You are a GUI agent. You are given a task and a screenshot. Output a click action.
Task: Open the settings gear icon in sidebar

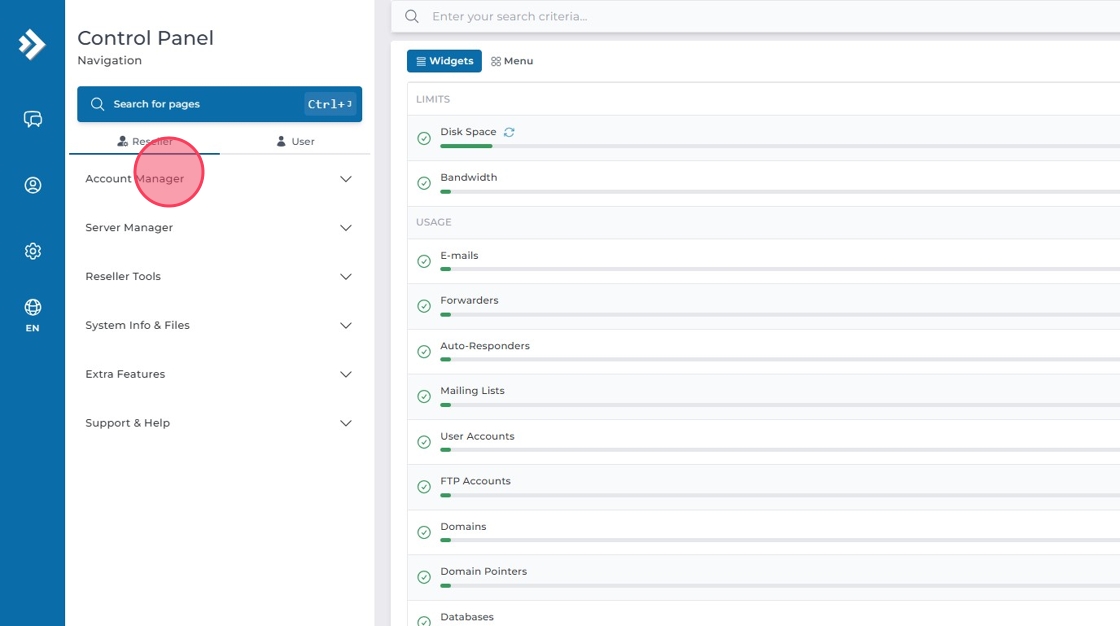[x=33, y=251]
